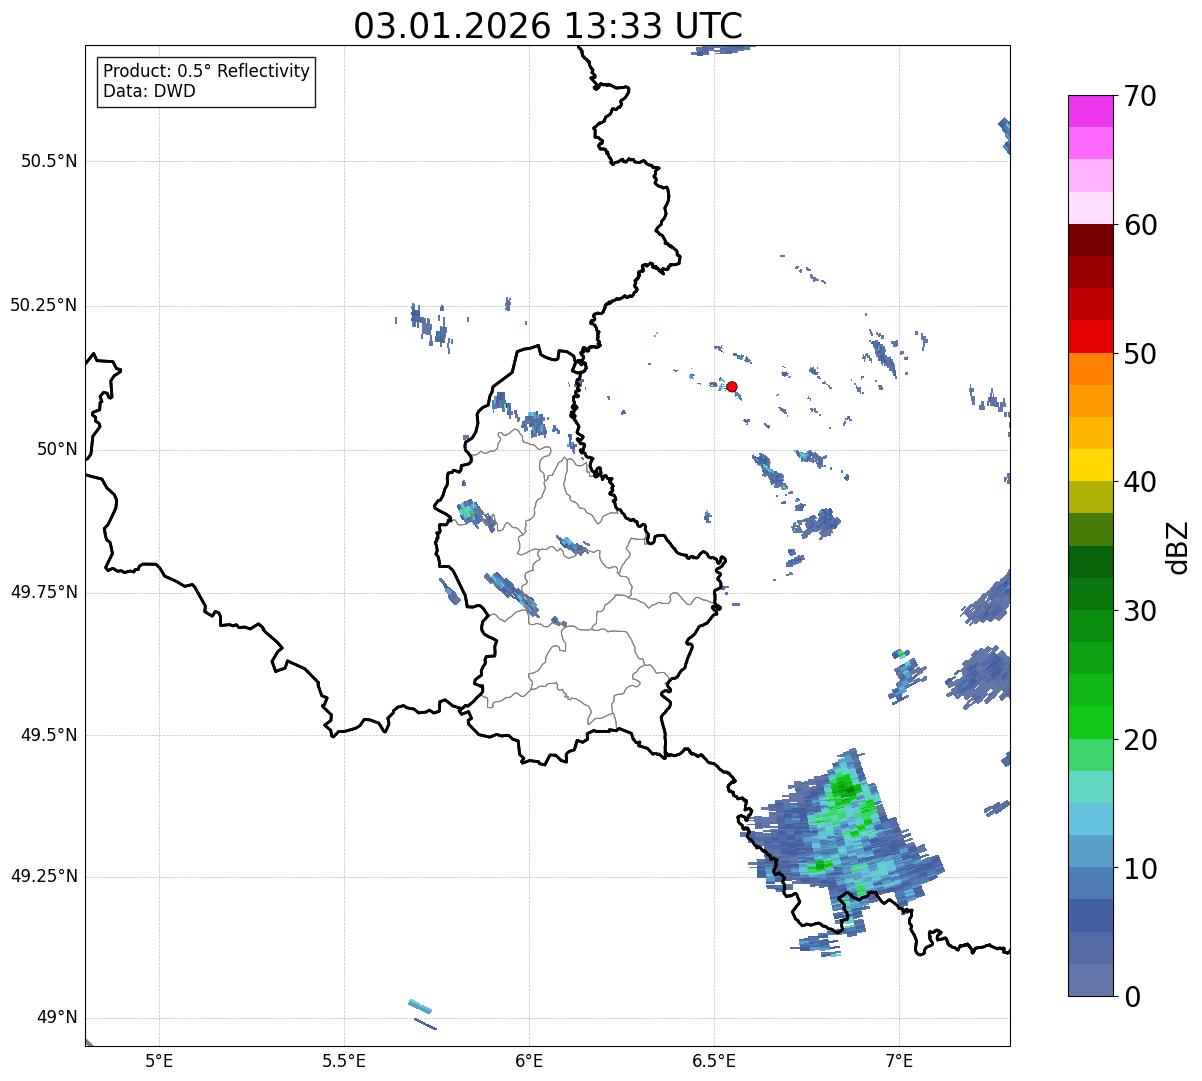Click the plot title timestamp 03.01.2026 13:33 UTC

coord(548,26)
